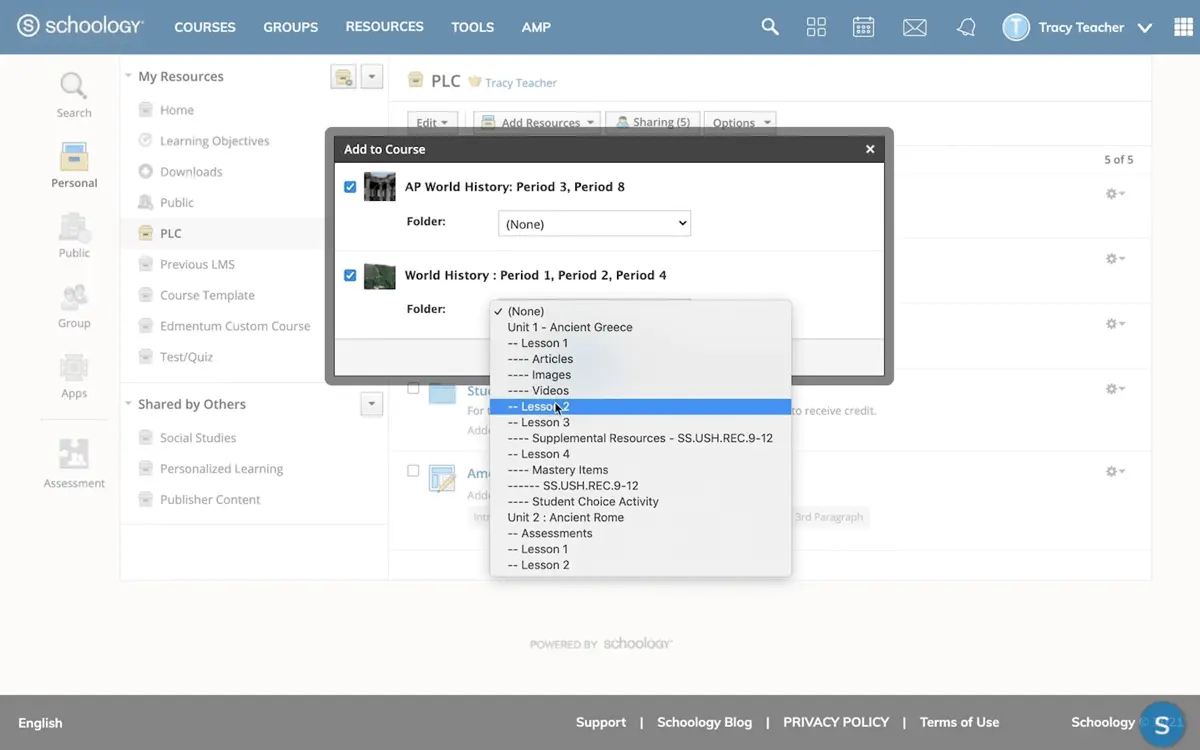Check the fifth resource row checkbox
The image size is (1200, 750).
coord(413,470)
